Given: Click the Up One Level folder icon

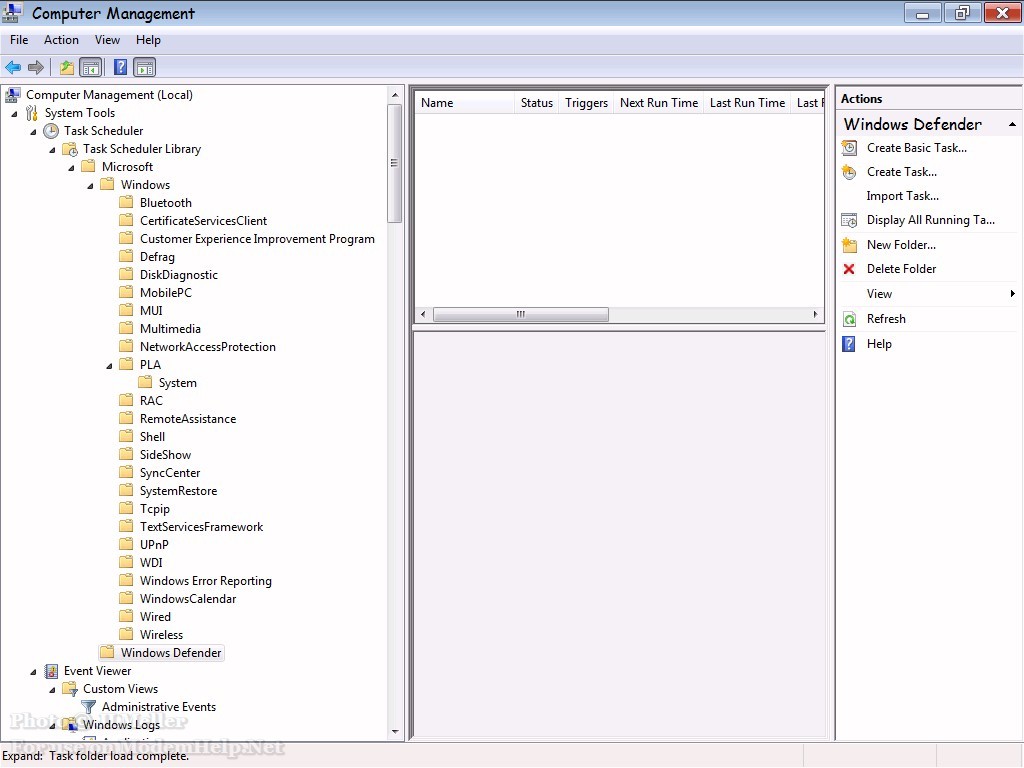Looking at the screenshot, I should point(67,67).
